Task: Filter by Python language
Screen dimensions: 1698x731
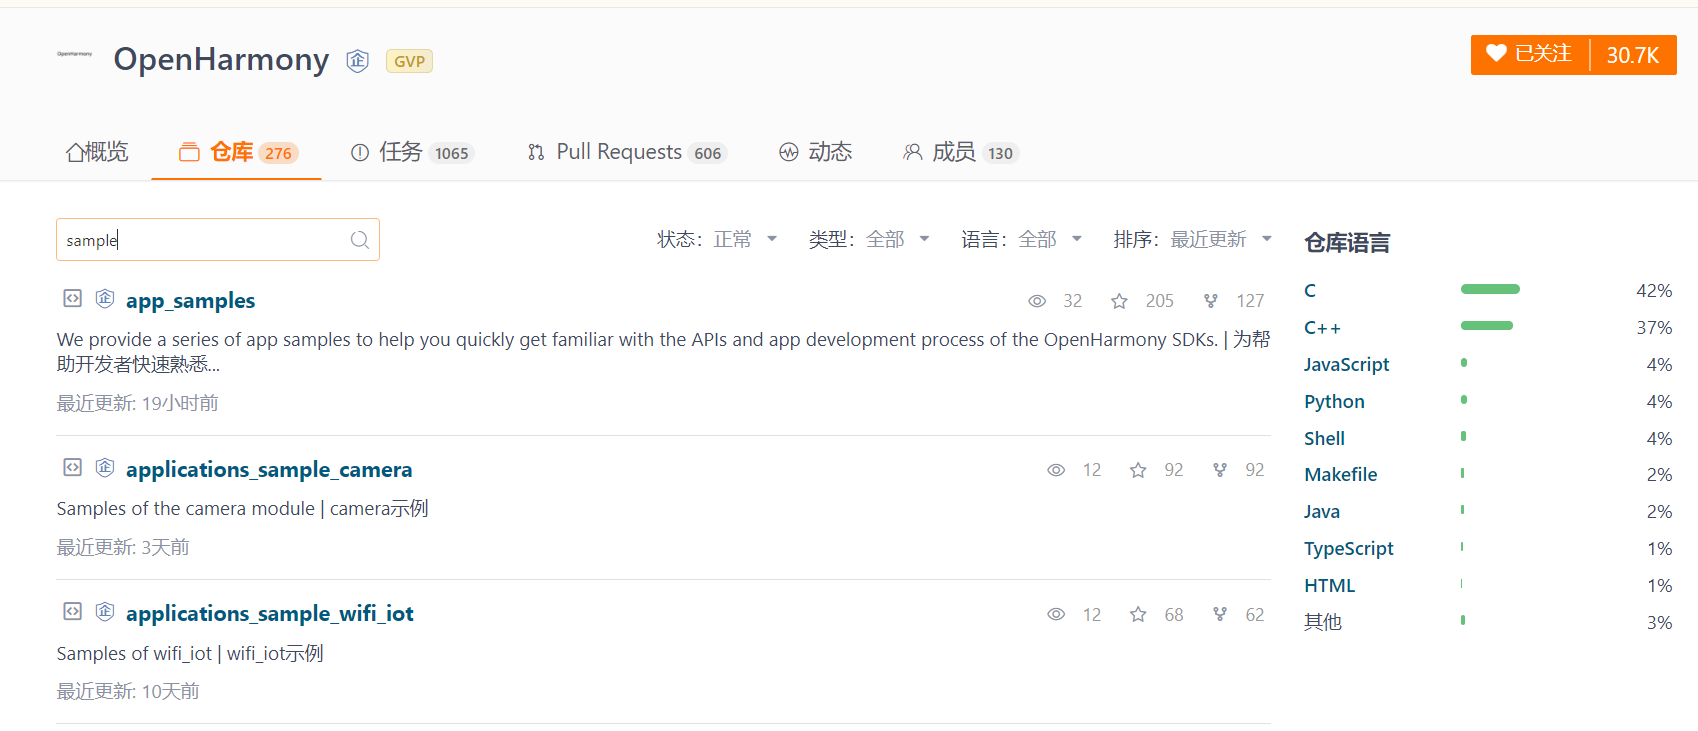Action: point(1334,402)
